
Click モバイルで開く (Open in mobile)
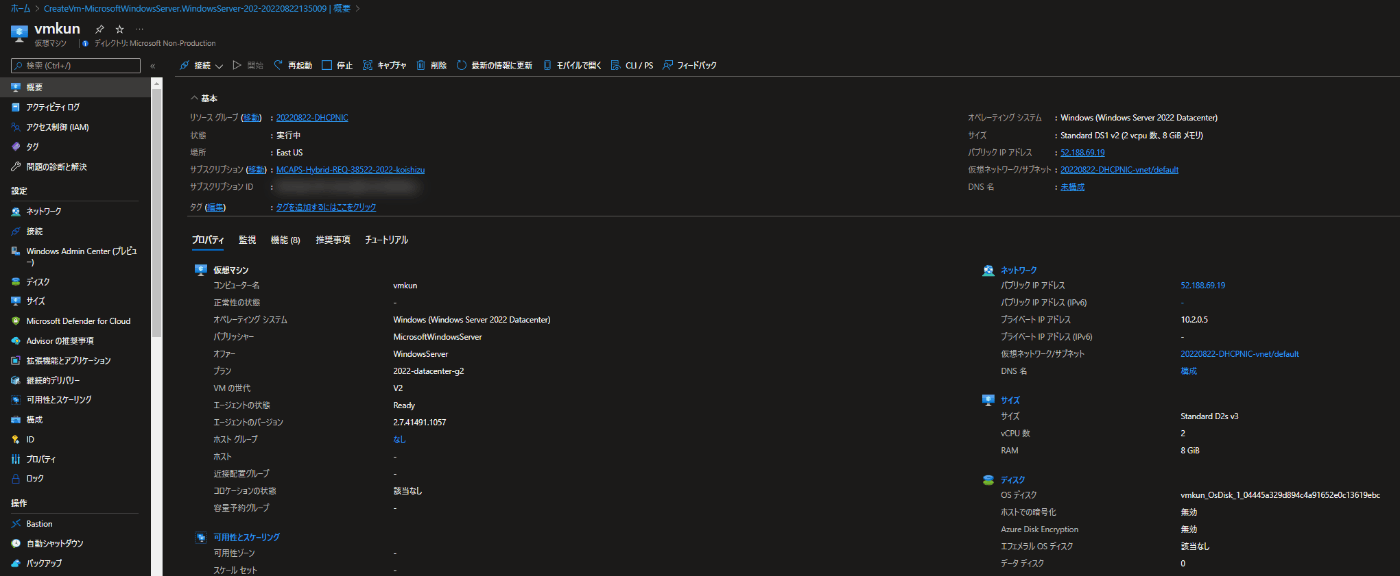click(572, 65)
